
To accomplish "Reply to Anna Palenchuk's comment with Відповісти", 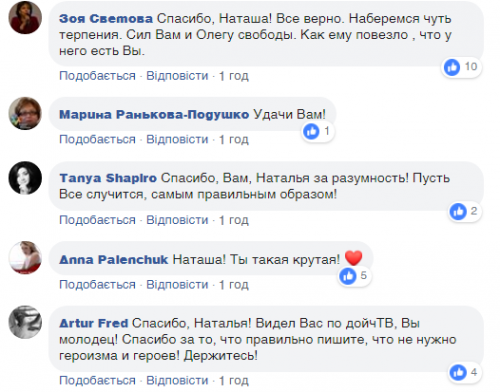I will pos(177,285).
